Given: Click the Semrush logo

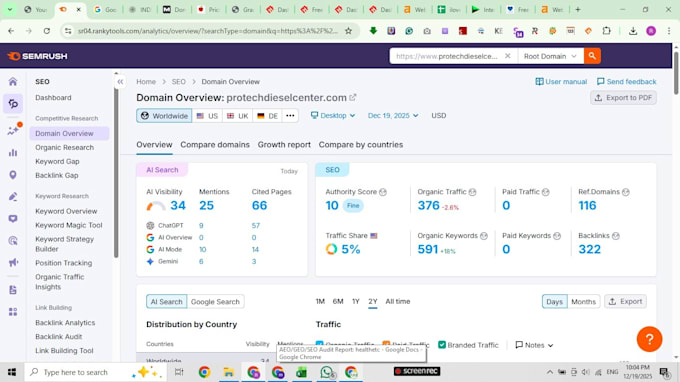Looking at the screenshot, I should (37, 56).
